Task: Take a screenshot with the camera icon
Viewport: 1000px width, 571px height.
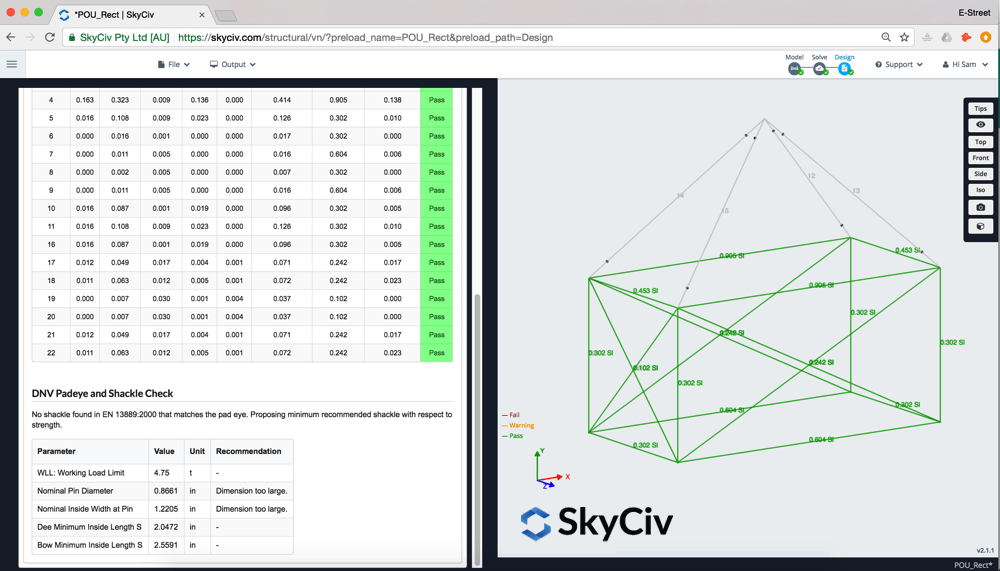Action: [x=980, y=207]
